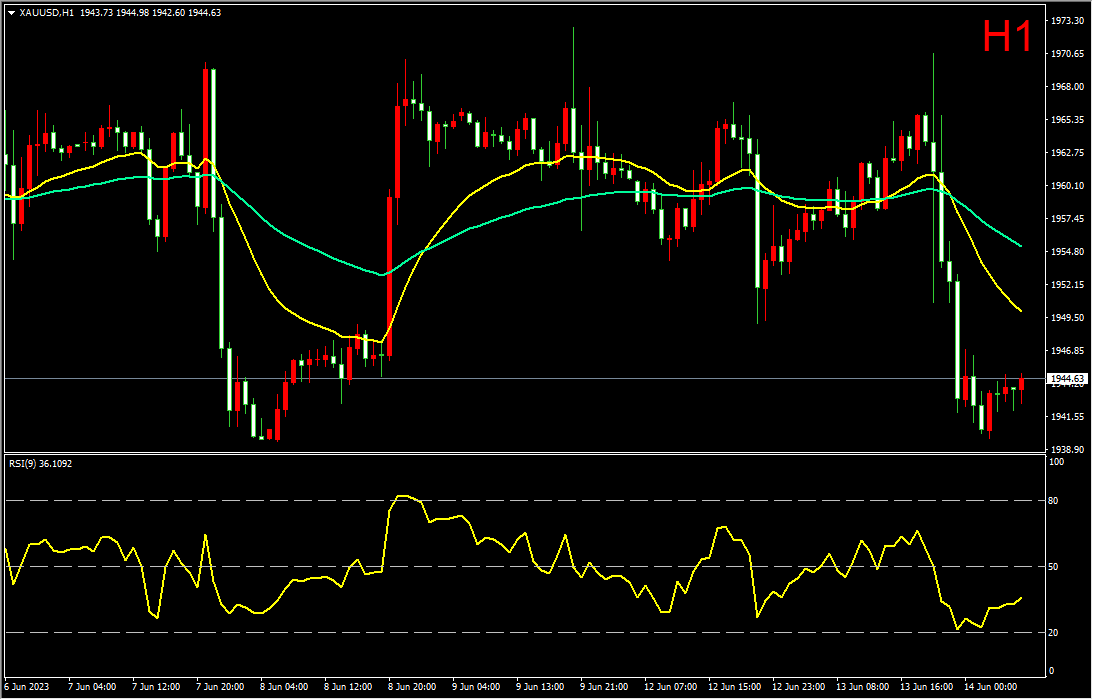Click the 8 Jun 20:00 time label
1093x700 pixels.
pos(413,687)
